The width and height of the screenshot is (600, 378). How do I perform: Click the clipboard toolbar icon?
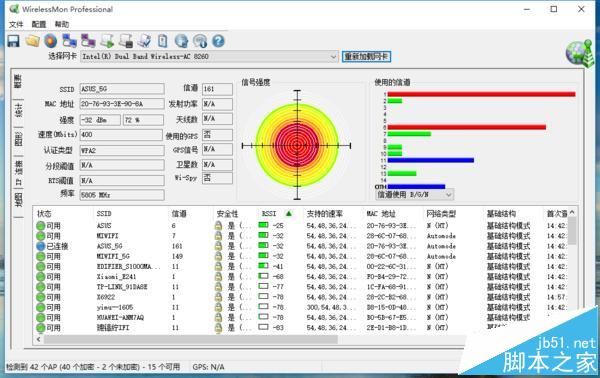(163, 41)
